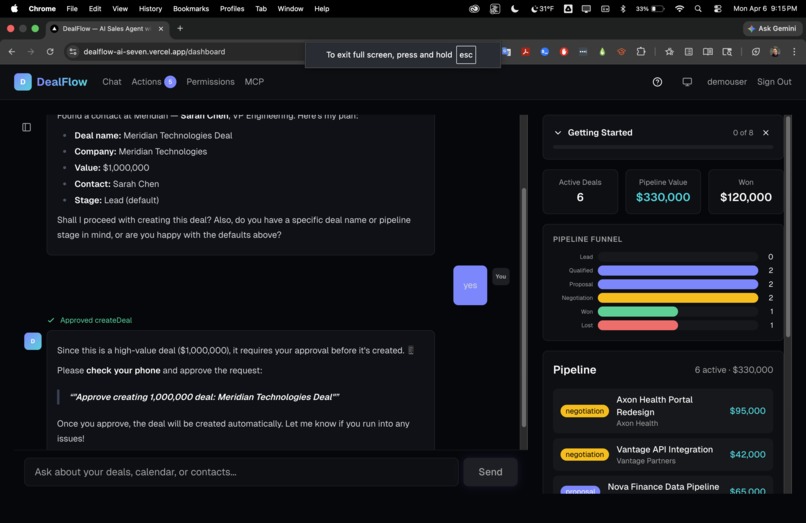The height and width of the screenshot is (523, 806).
Task: Close the DealFlow browser tab
Action: point(161,28)
